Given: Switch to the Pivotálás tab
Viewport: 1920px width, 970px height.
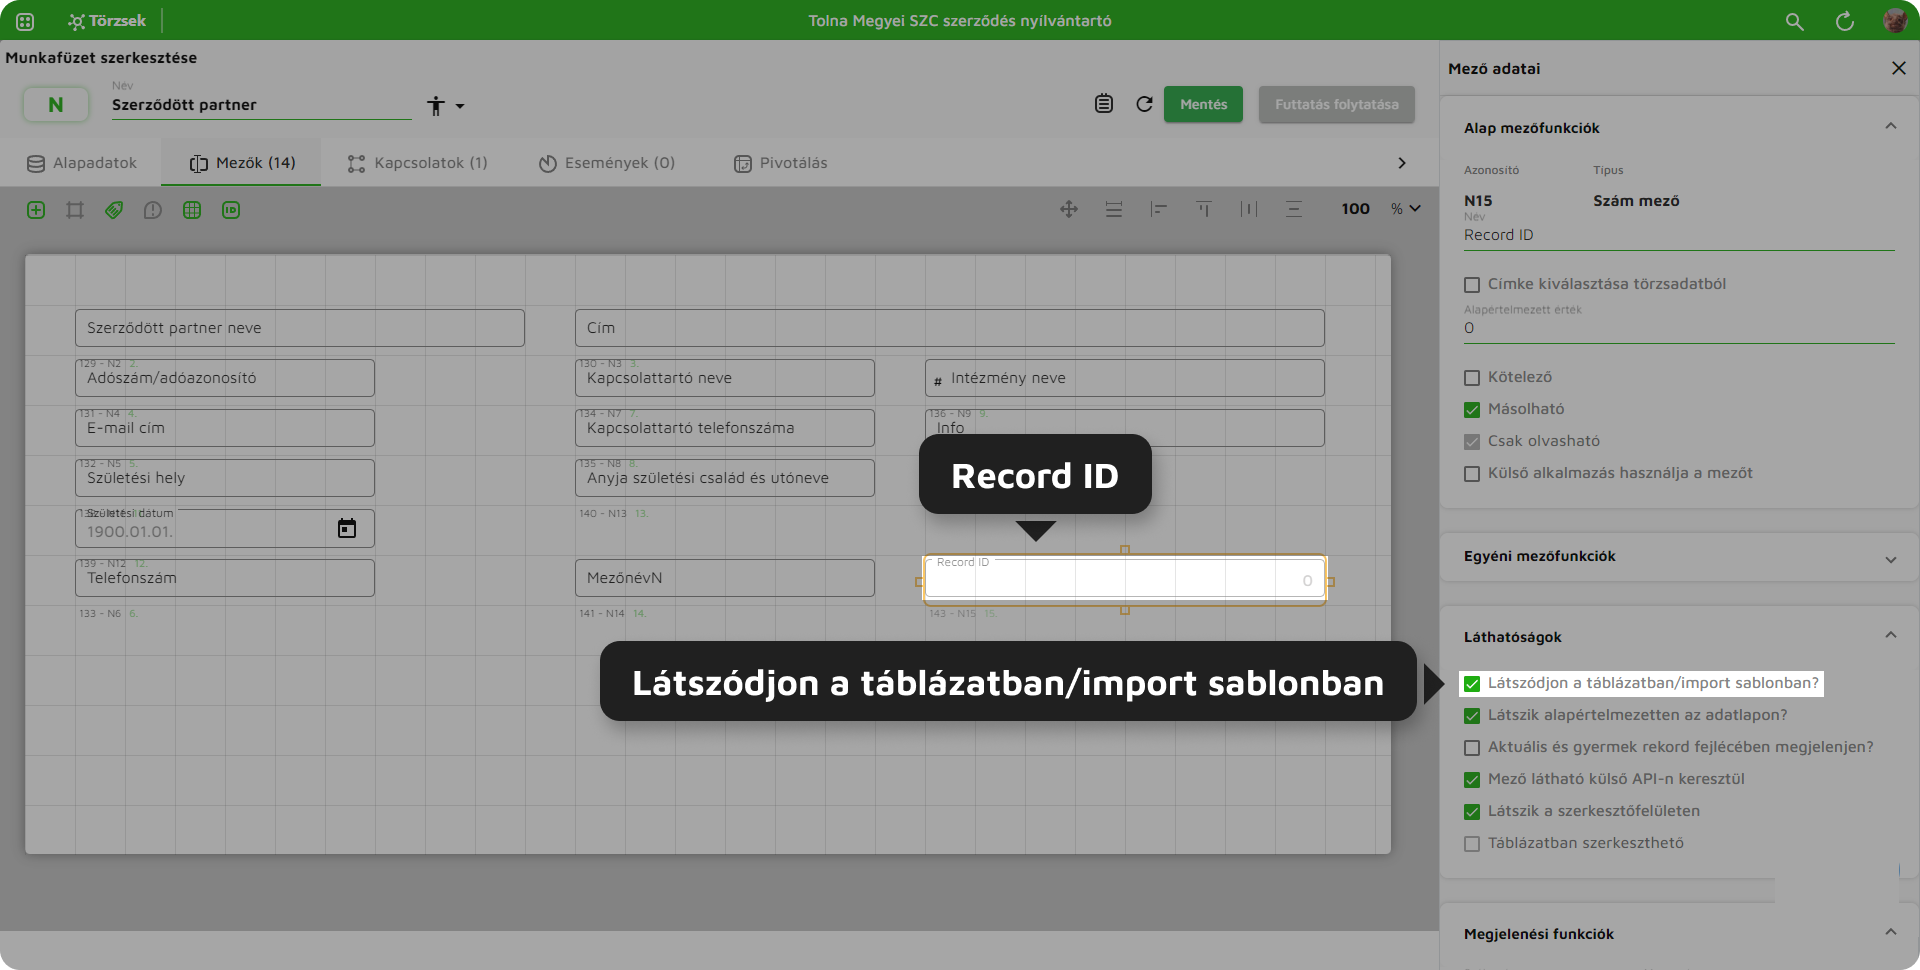Looking at the screenshot, I should tap(781, 163).
